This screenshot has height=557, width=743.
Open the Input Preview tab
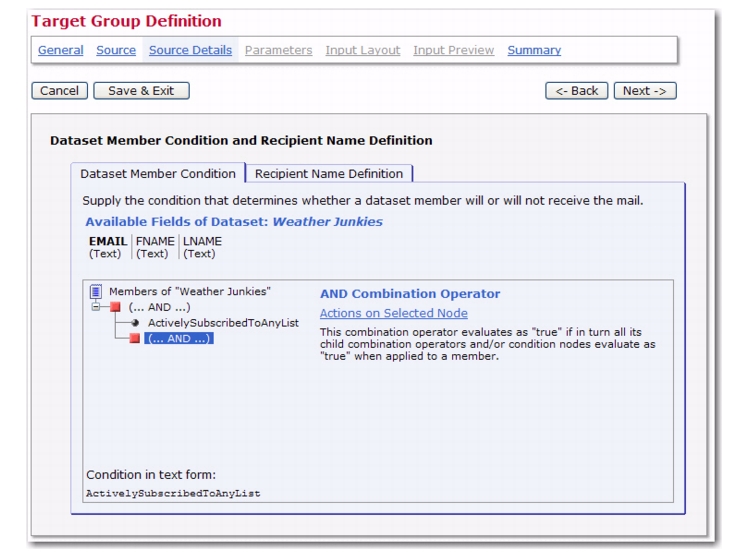[453, 50]
